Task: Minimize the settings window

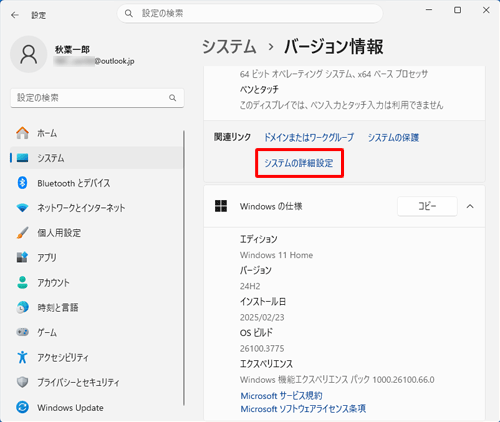Action: (429, 10)
